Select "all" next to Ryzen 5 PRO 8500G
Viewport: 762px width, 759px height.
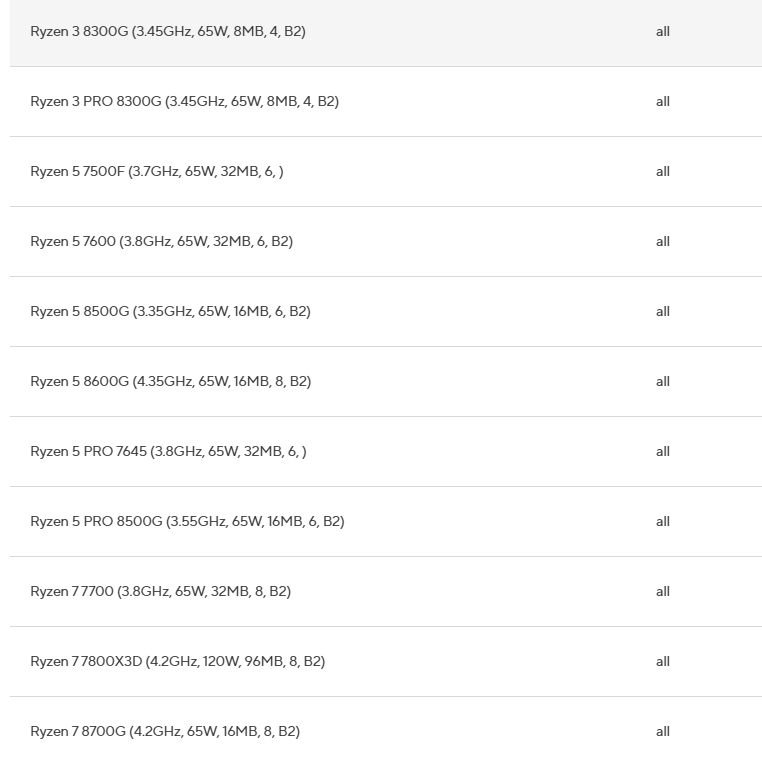pos(663,521)
